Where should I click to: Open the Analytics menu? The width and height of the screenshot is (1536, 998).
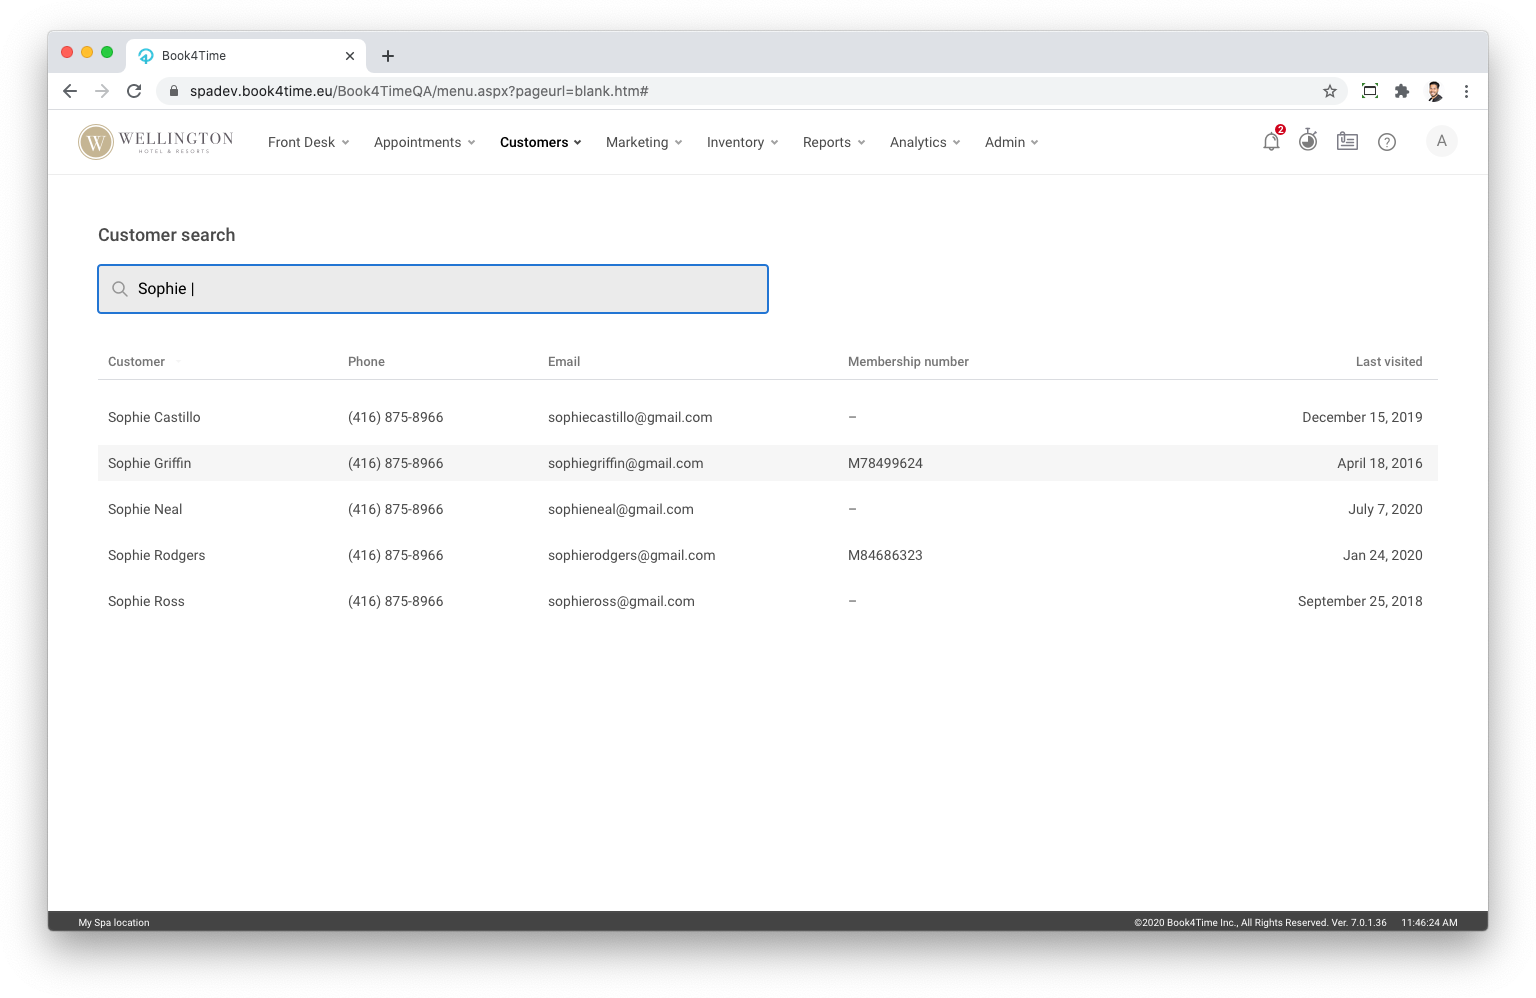click(924, 143)
